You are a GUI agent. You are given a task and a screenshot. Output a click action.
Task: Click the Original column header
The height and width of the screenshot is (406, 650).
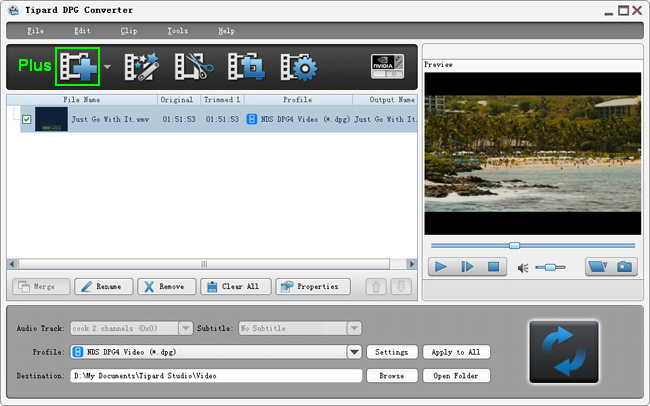(x=179, y=100)
